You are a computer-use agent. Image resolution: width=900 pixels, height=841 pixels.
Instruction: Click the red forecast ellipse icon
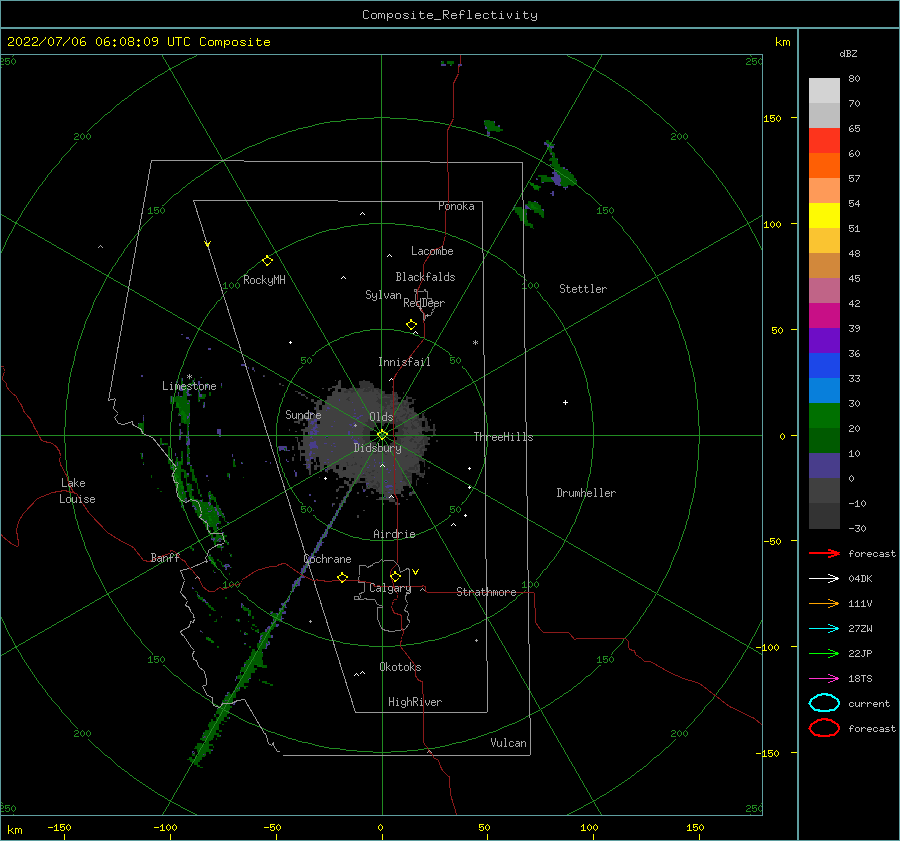[824, 728]
